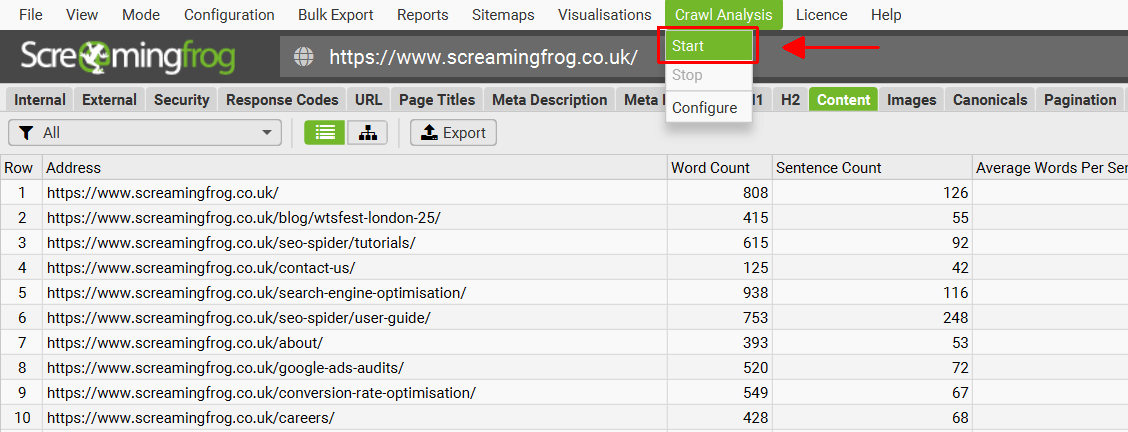1128x432 pixels.
Task: Sort by the Address column header
Action: (x=355, y=167)
